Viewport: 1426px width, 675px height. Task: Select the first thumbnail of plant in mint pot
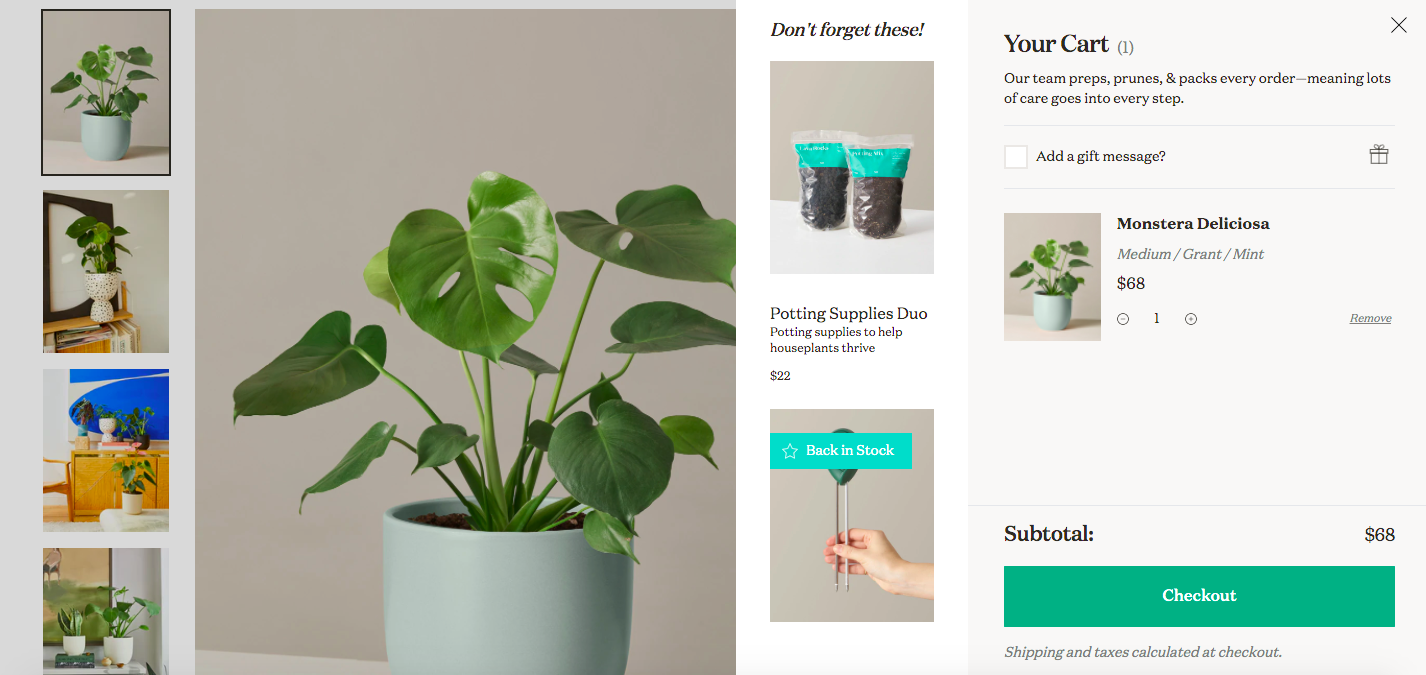click(106, 93)
